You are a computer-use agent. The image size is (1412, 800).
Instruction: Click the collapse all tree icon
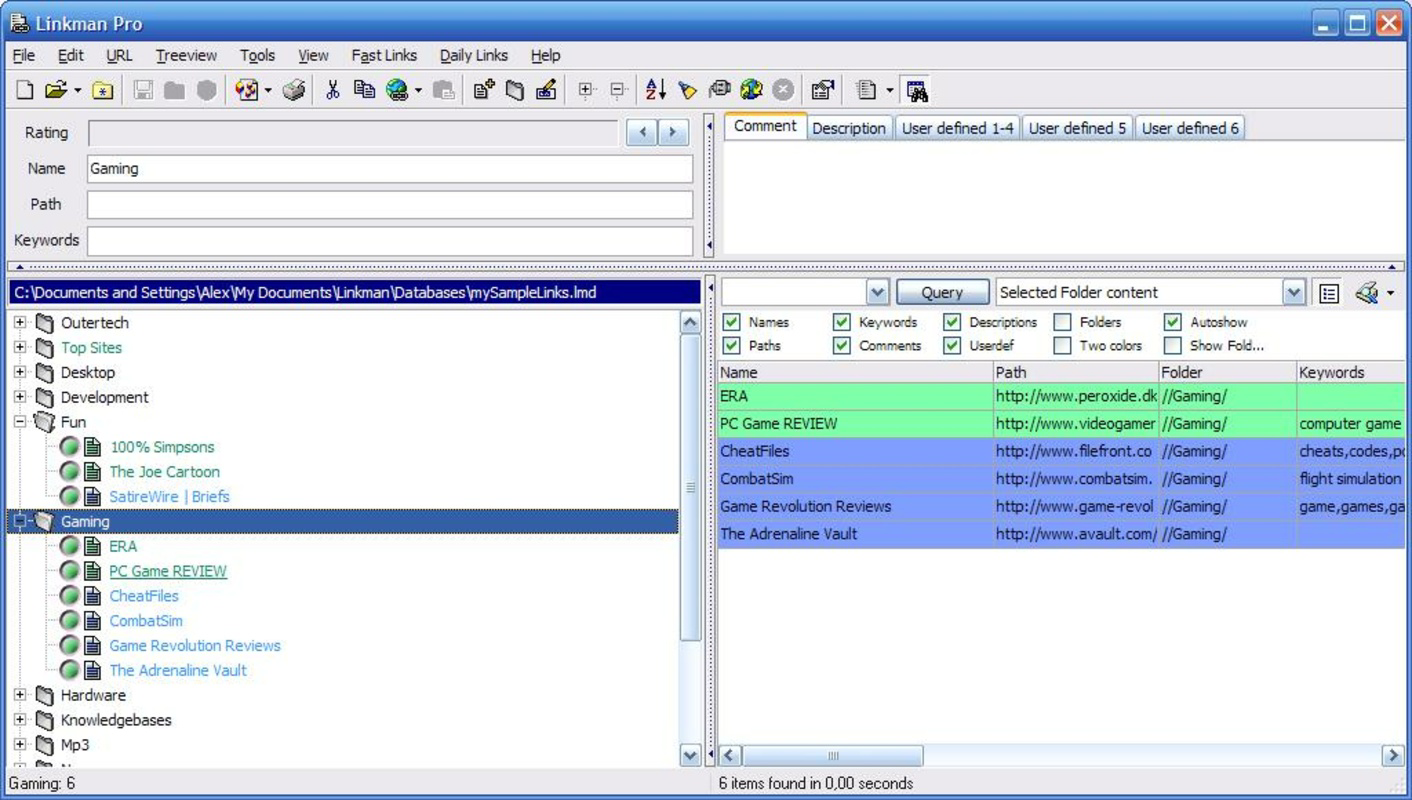618,90
